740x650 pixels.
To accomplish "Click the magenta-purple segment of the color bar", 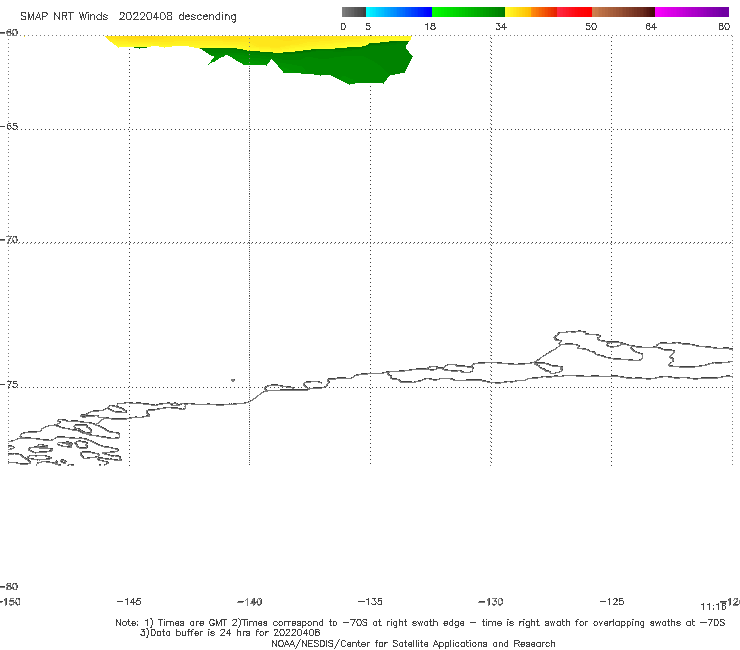I will click(692, 12).
